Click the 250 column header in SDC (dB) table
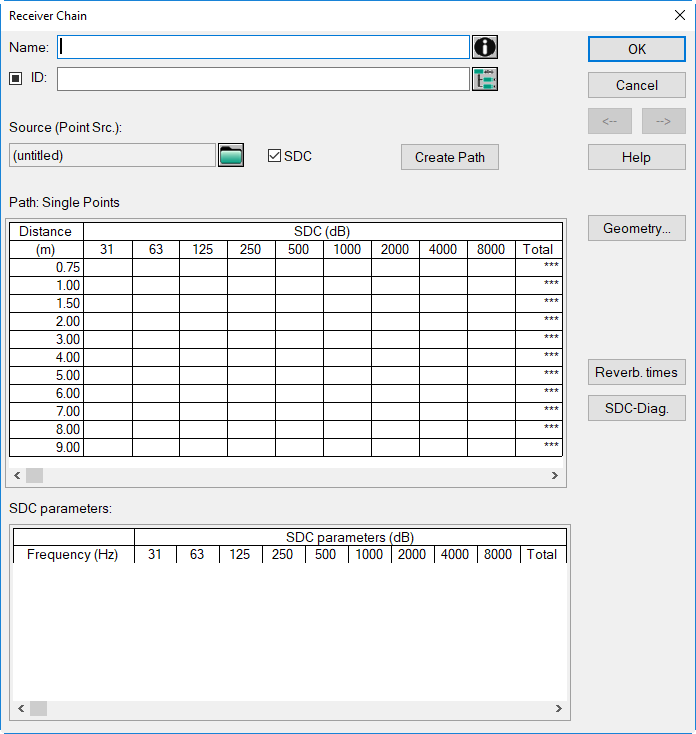The image size is (696, 734). (251, 250)
